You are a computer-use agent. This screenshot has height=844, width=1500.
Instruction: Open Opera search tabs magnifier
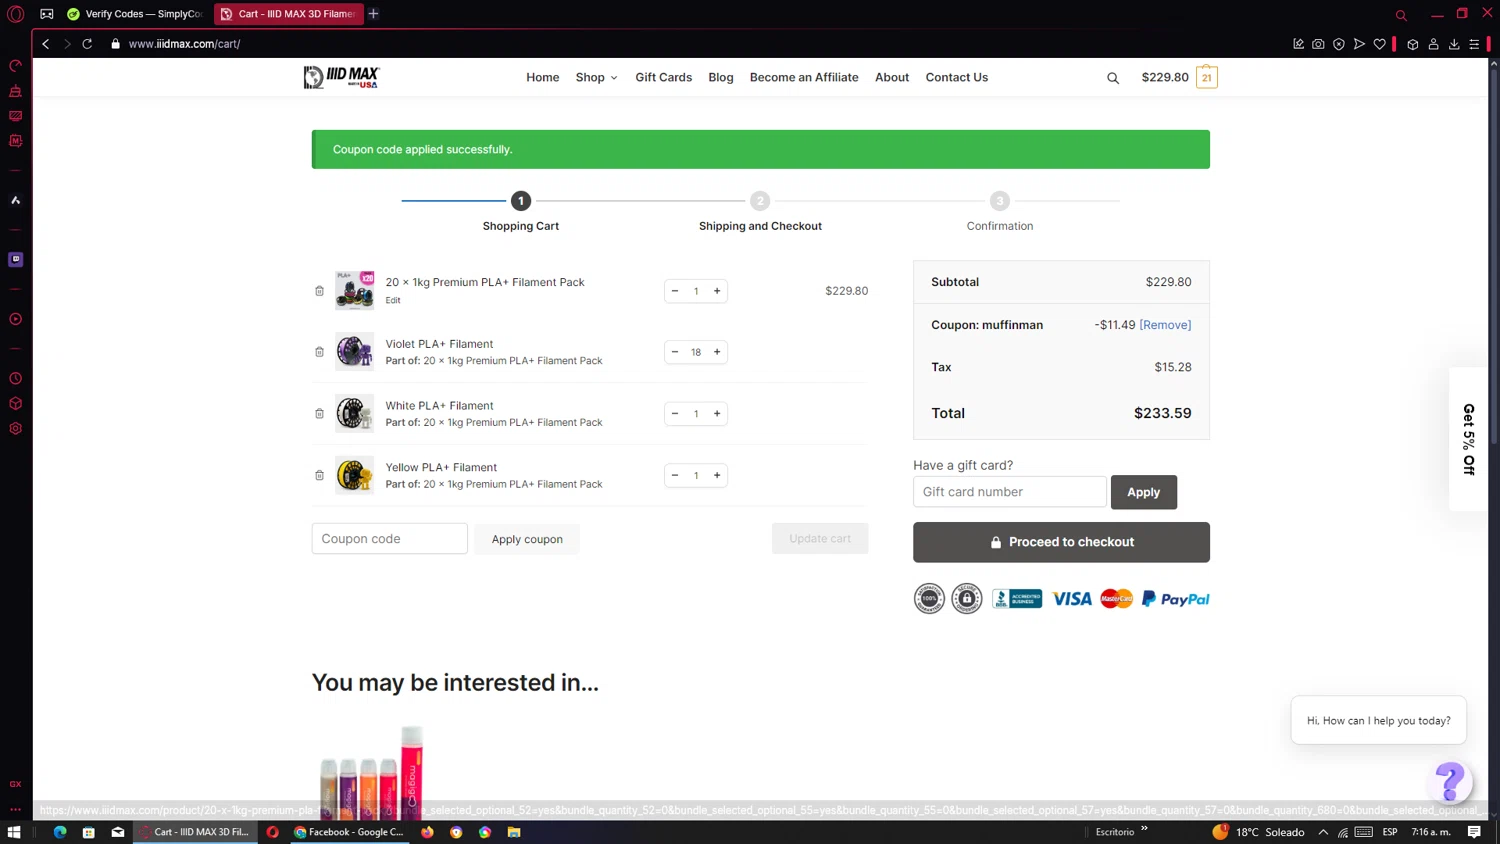click(x=1401, y=15)
